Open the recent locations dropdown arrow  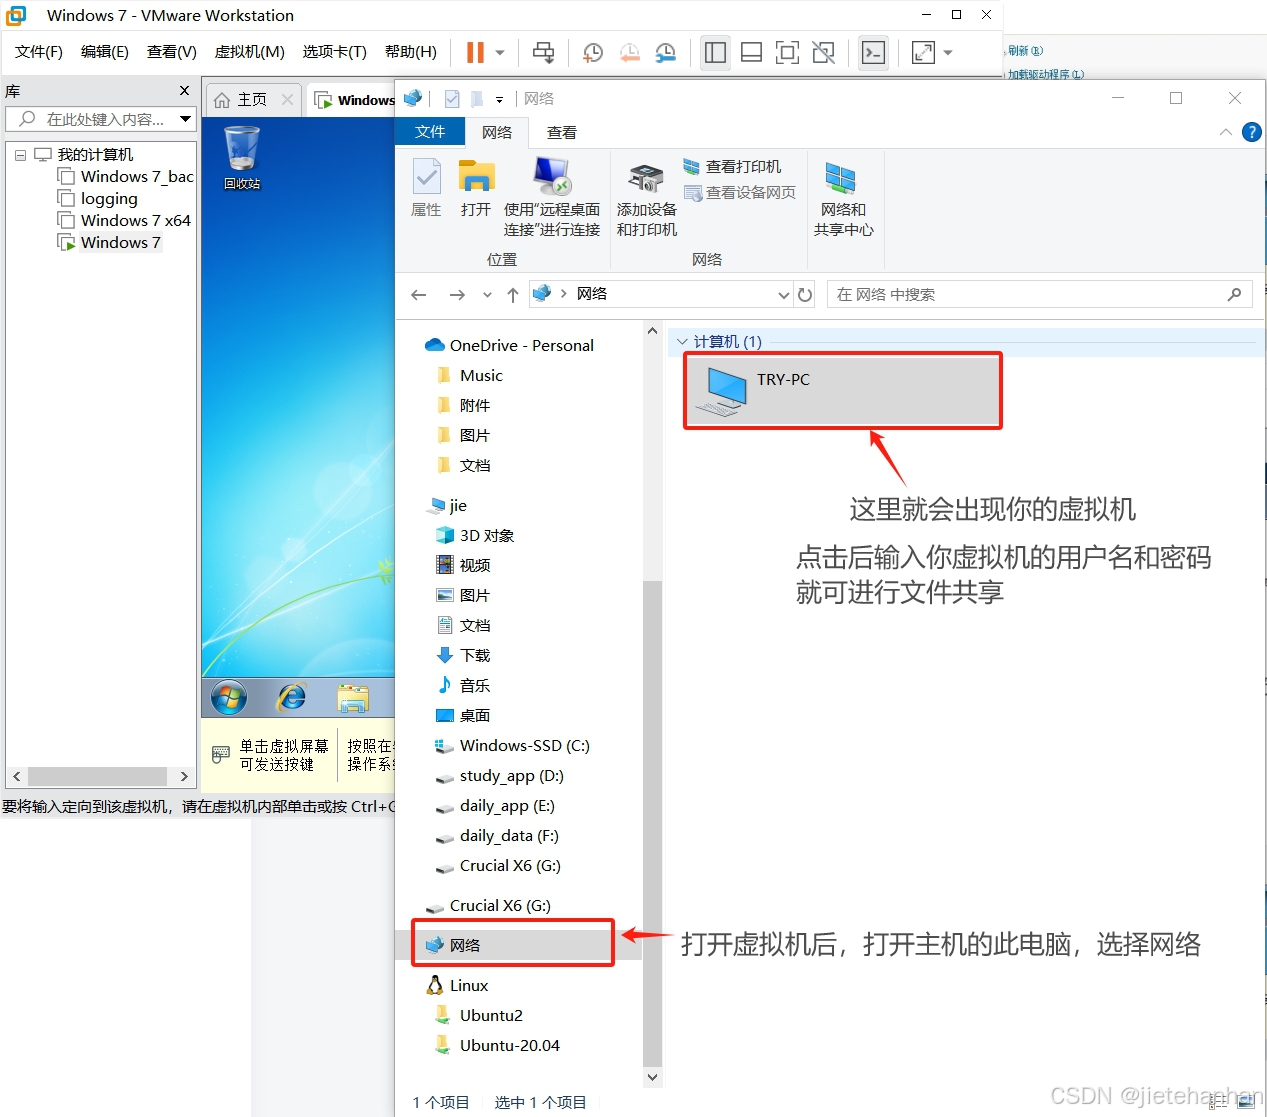point(487,294)
